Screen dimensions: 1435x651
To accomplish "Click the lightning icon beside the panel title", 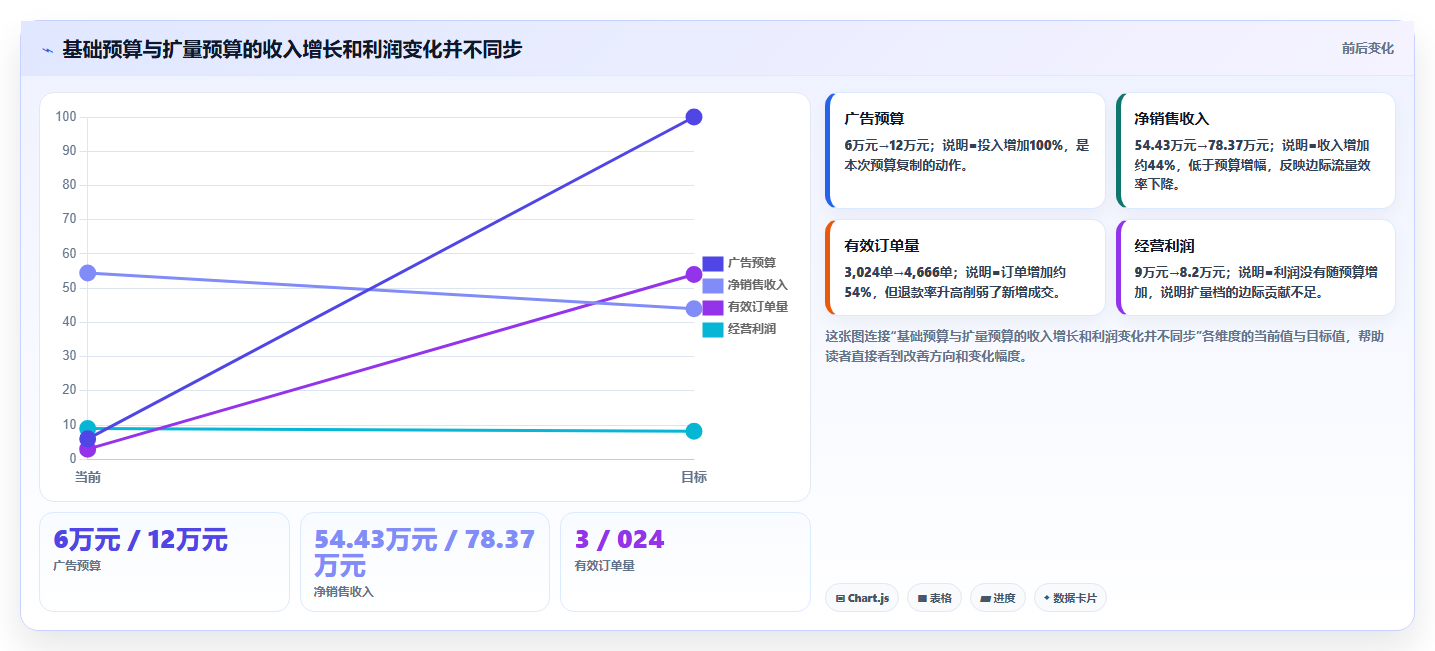I will tap(48, 50).
